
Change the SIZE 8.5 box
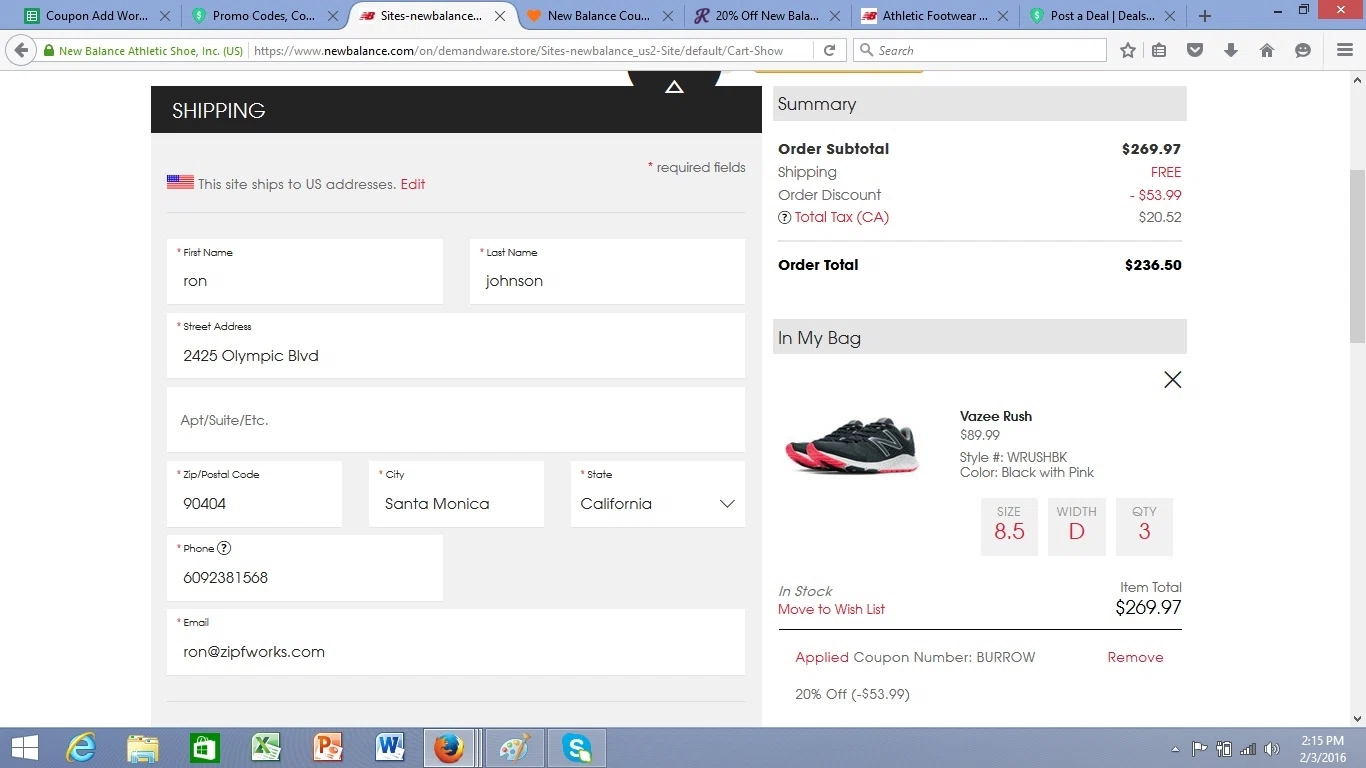coord(1009,526)
